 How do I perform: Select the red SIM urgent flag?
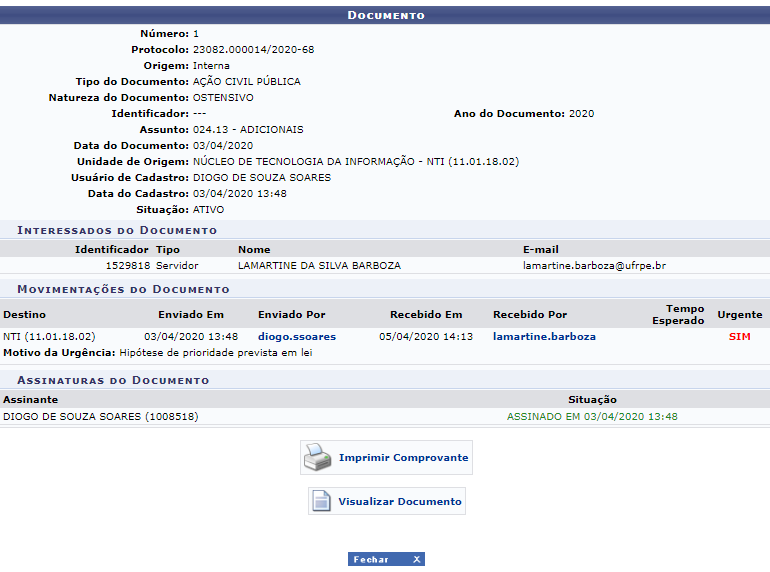coord(740,337)
